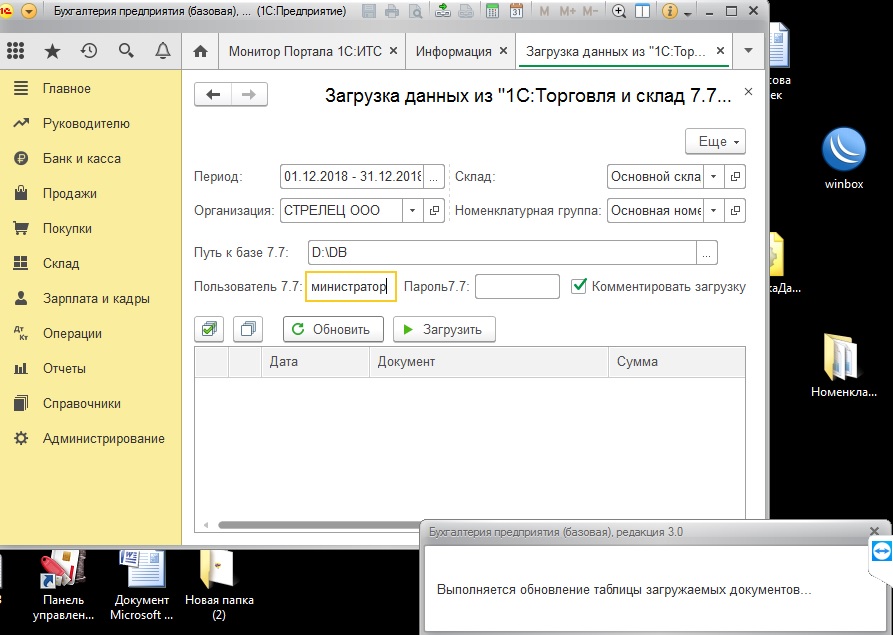Open the Номенклатурная группа open-form icon
This screenshot has height=635, width=893.
735,211
